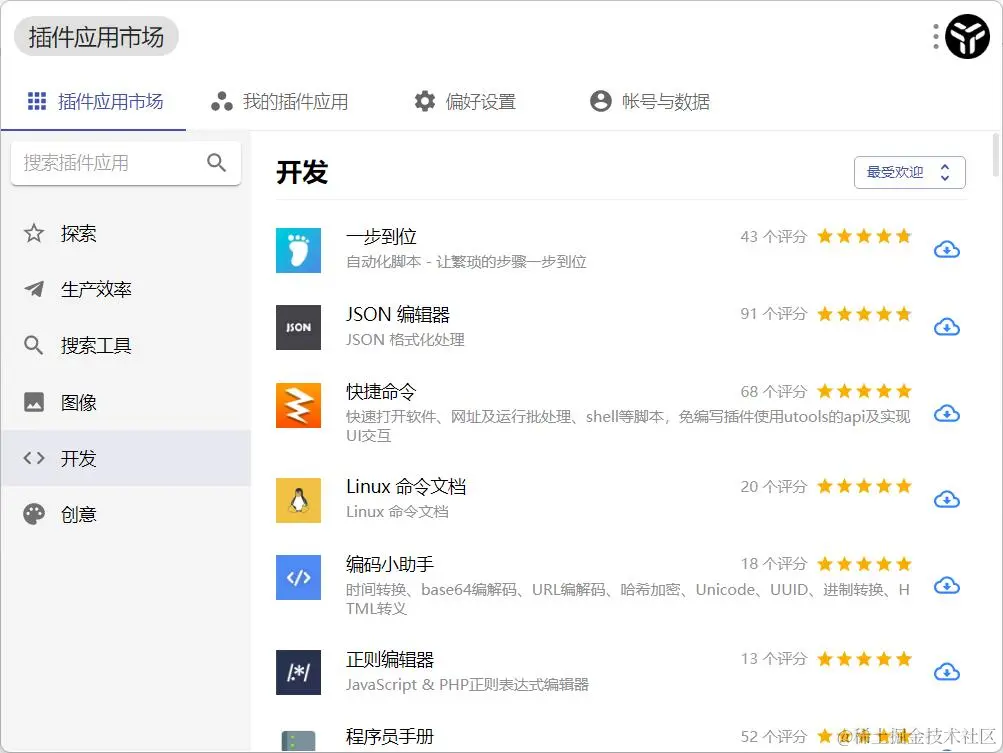1003x753 pixels.
Task: Click the 43 个评分 rating count
Action: [x=774, y=237]
